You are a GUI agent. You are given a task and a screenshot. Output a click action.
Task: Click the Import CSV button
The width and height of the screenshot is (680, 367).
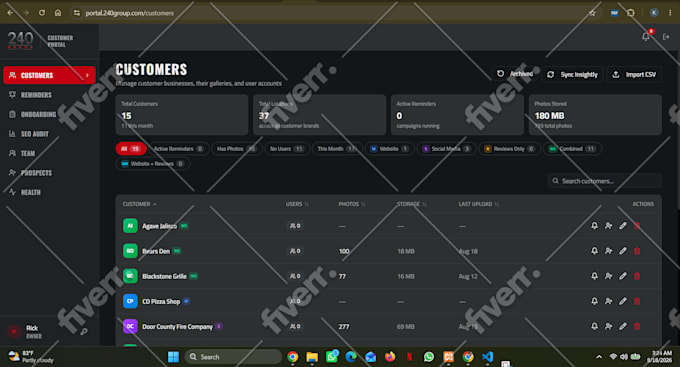[x=634, y=74]
